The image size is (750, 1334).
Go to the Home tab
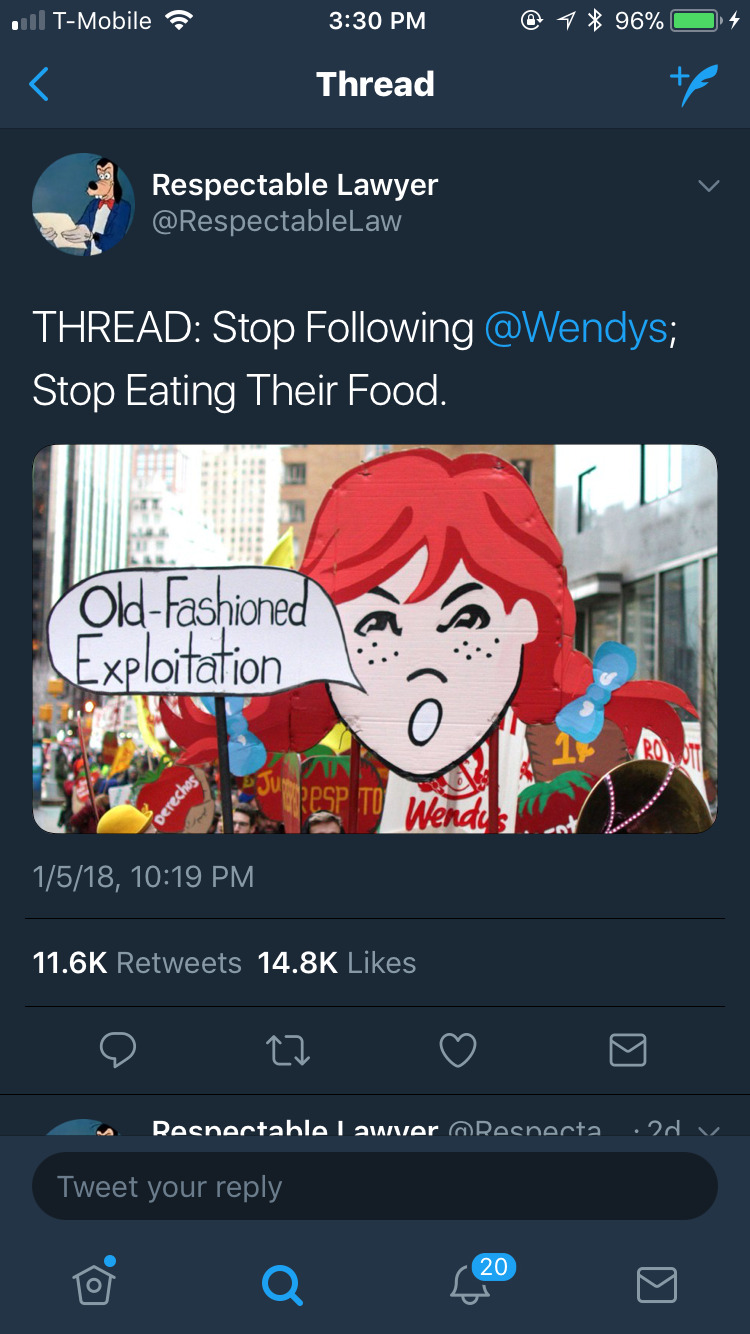coord(94,1283)
